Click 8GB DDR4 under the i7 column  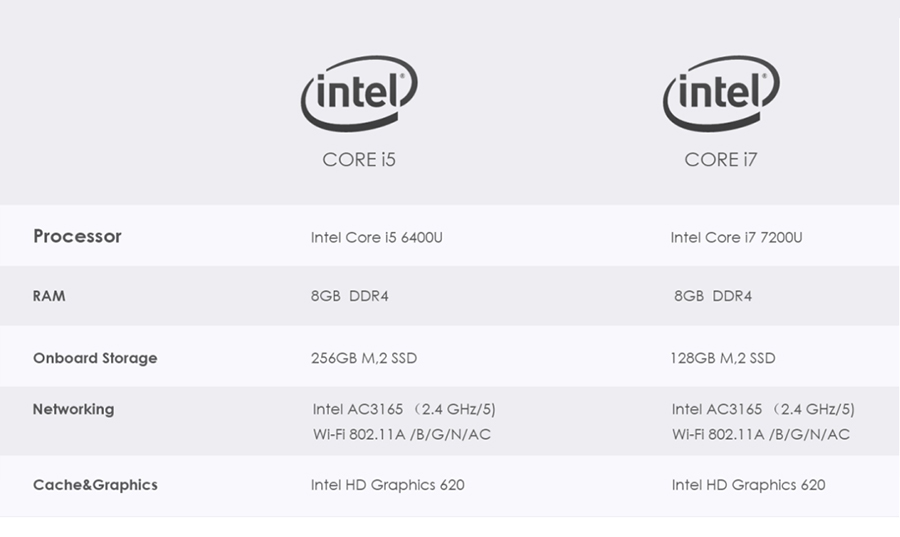point(713,296)
